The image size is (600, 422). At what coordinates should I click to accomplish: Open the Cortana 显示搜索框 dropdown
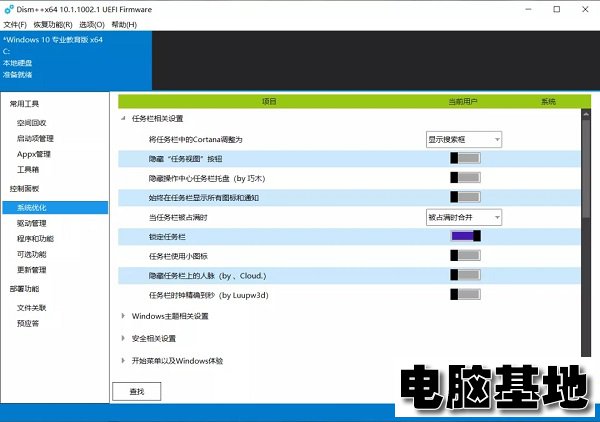464,140
